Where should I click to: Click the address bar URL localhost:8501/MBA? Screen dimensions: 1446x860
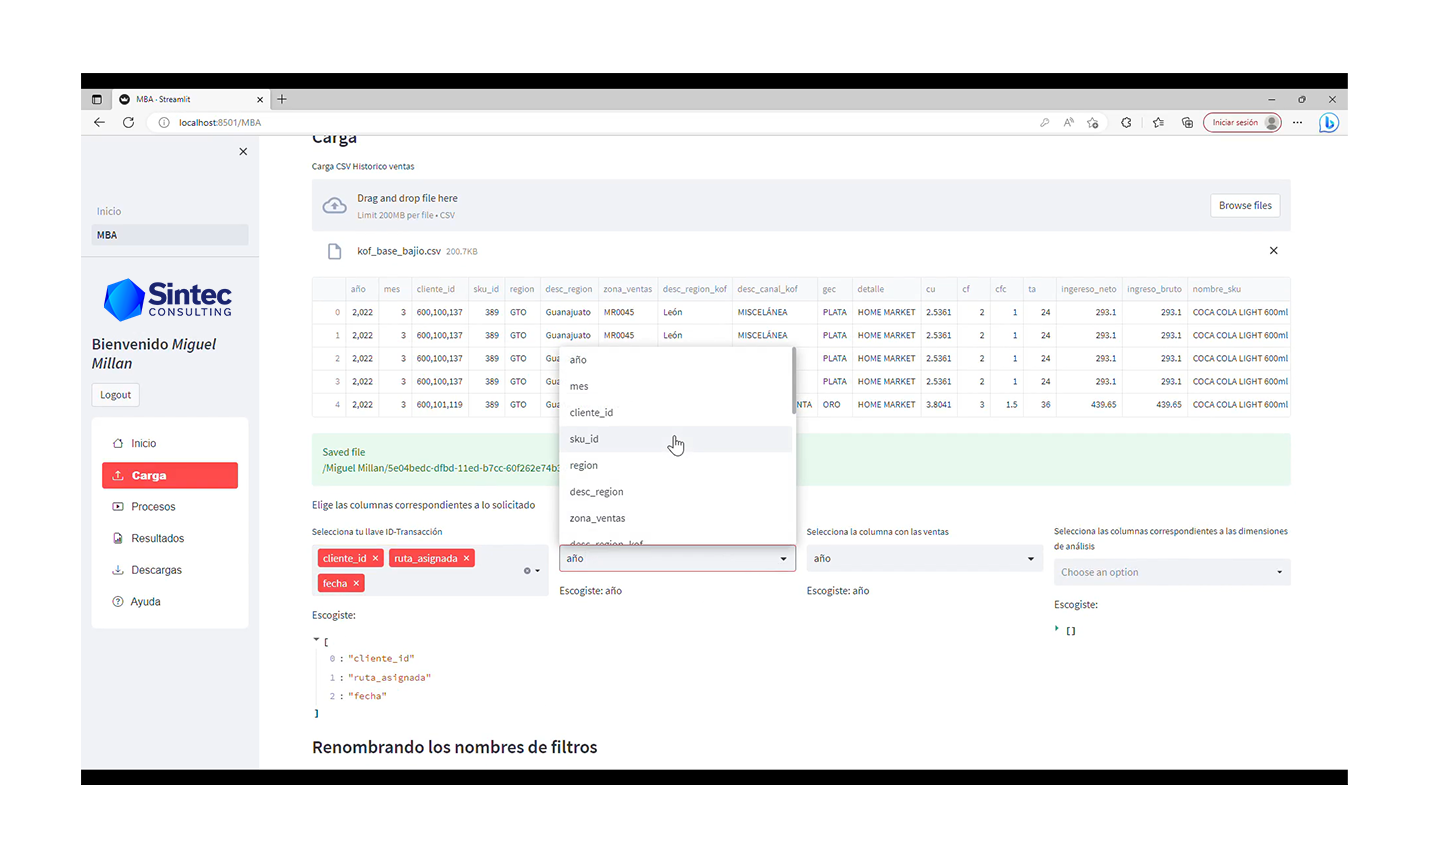220,123
